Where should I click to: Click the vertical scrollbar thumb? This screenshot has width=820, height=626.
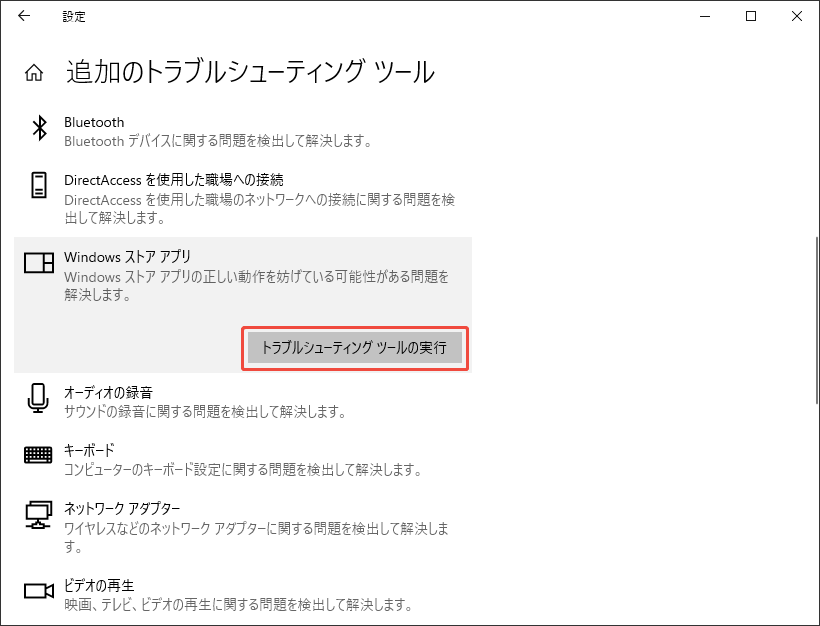817,320
